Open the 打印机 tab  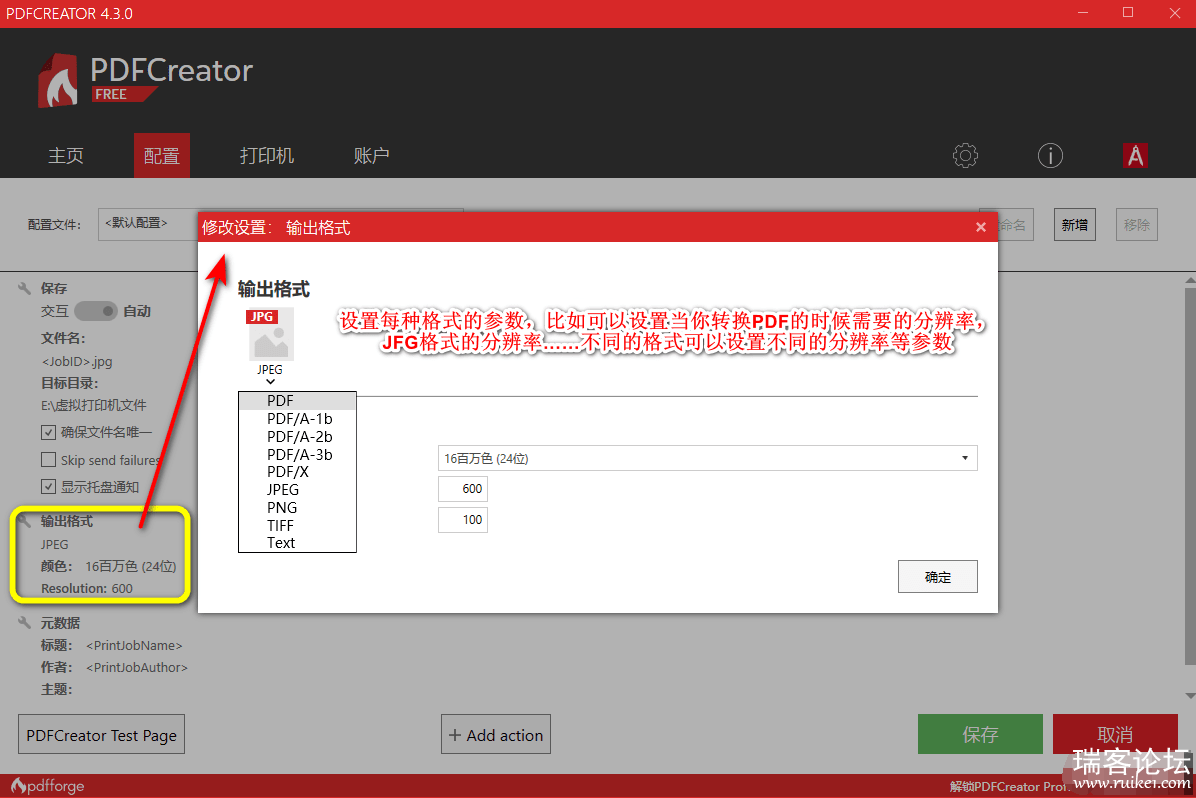coord(267,156)
